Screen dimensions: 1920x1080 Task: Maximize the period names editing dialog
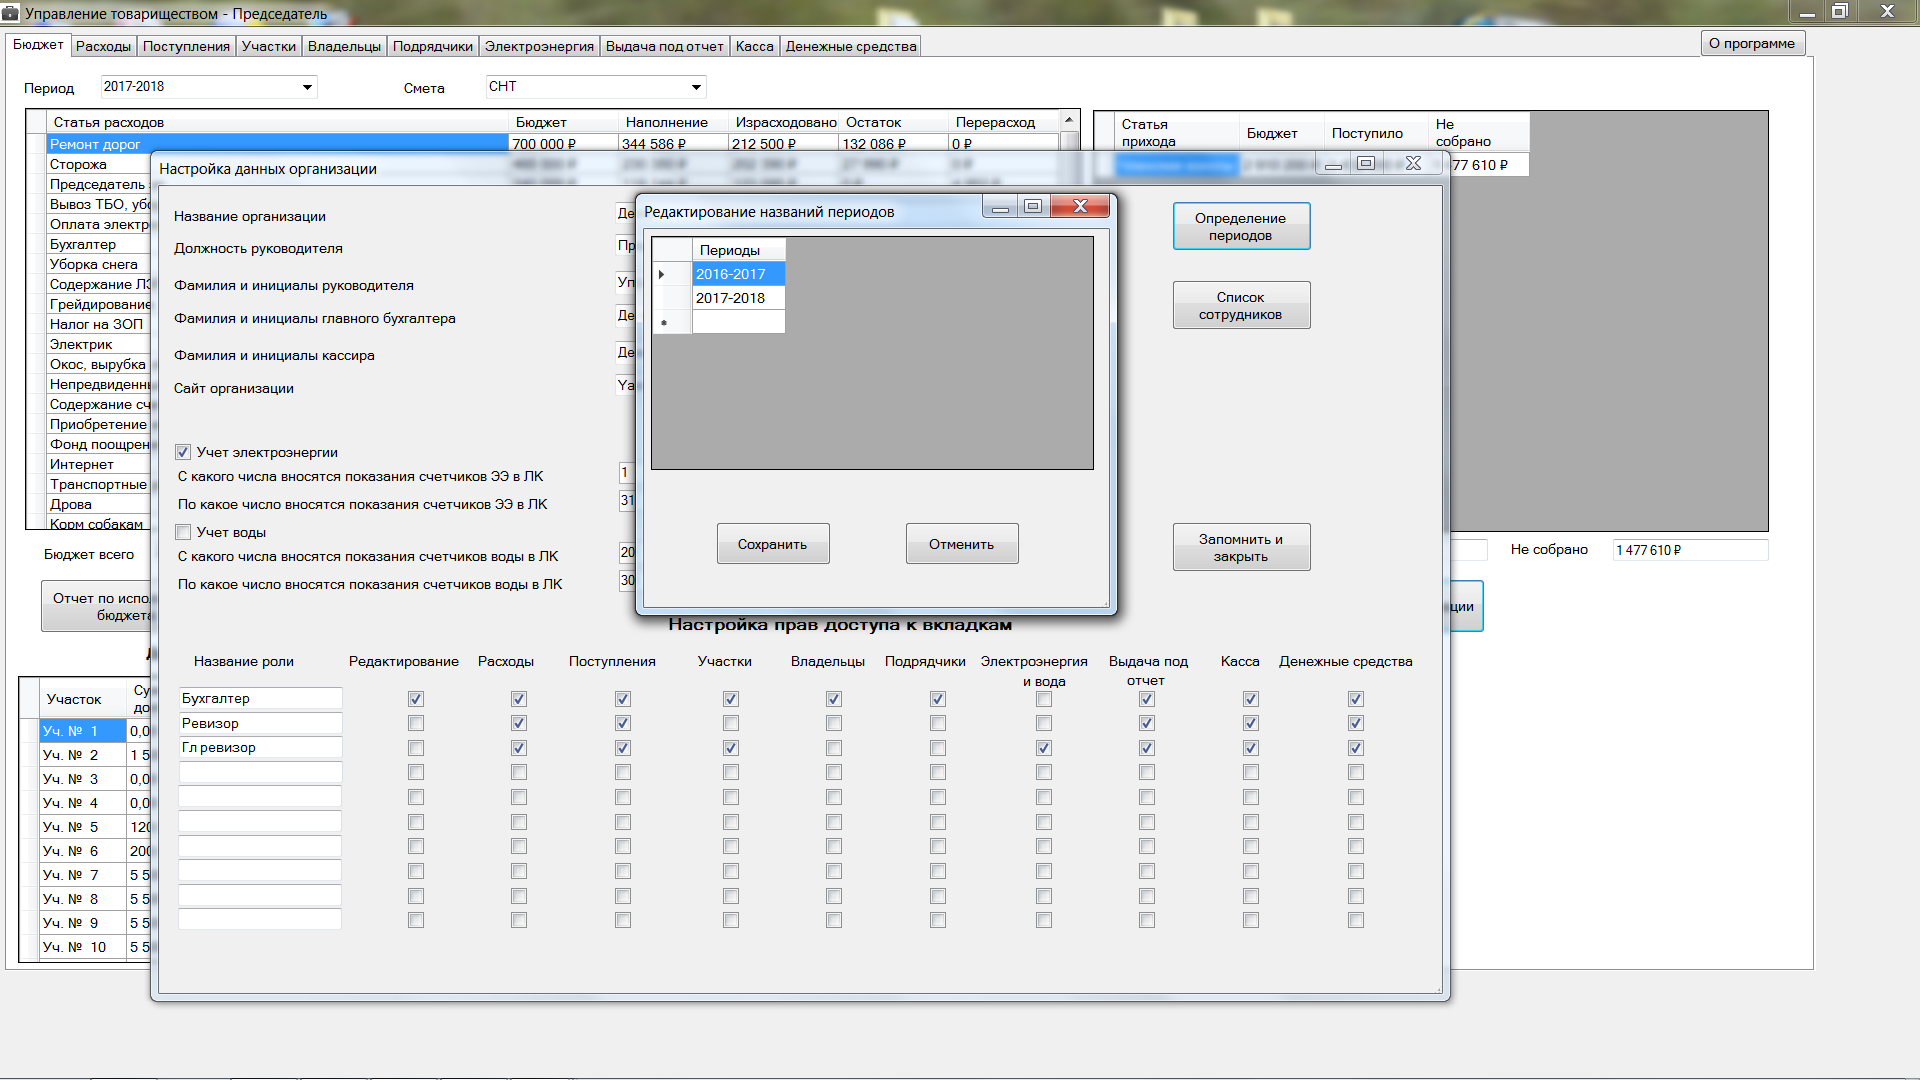[x=1033, y=206]
